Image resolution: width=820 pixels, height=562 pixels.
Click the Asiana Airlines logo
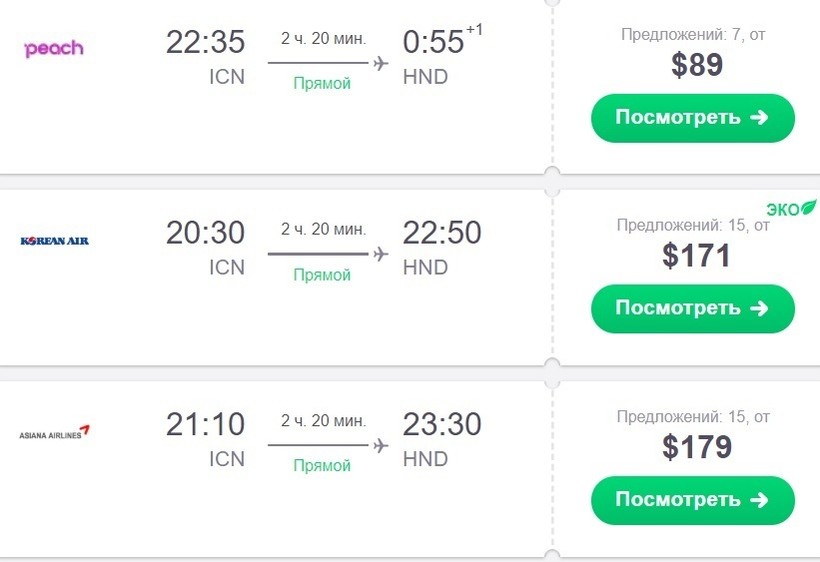(55, 433)
